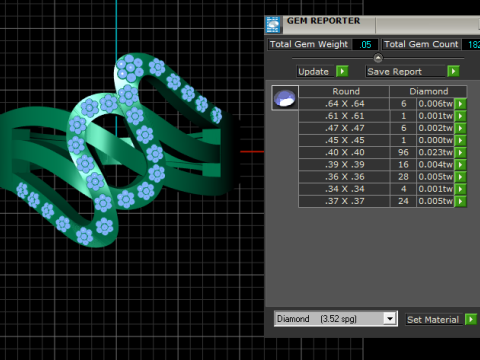The height and width of the screenshot is (360, 480).
Task: Click the Total Gem Count value field
Action: click(471, 44)
